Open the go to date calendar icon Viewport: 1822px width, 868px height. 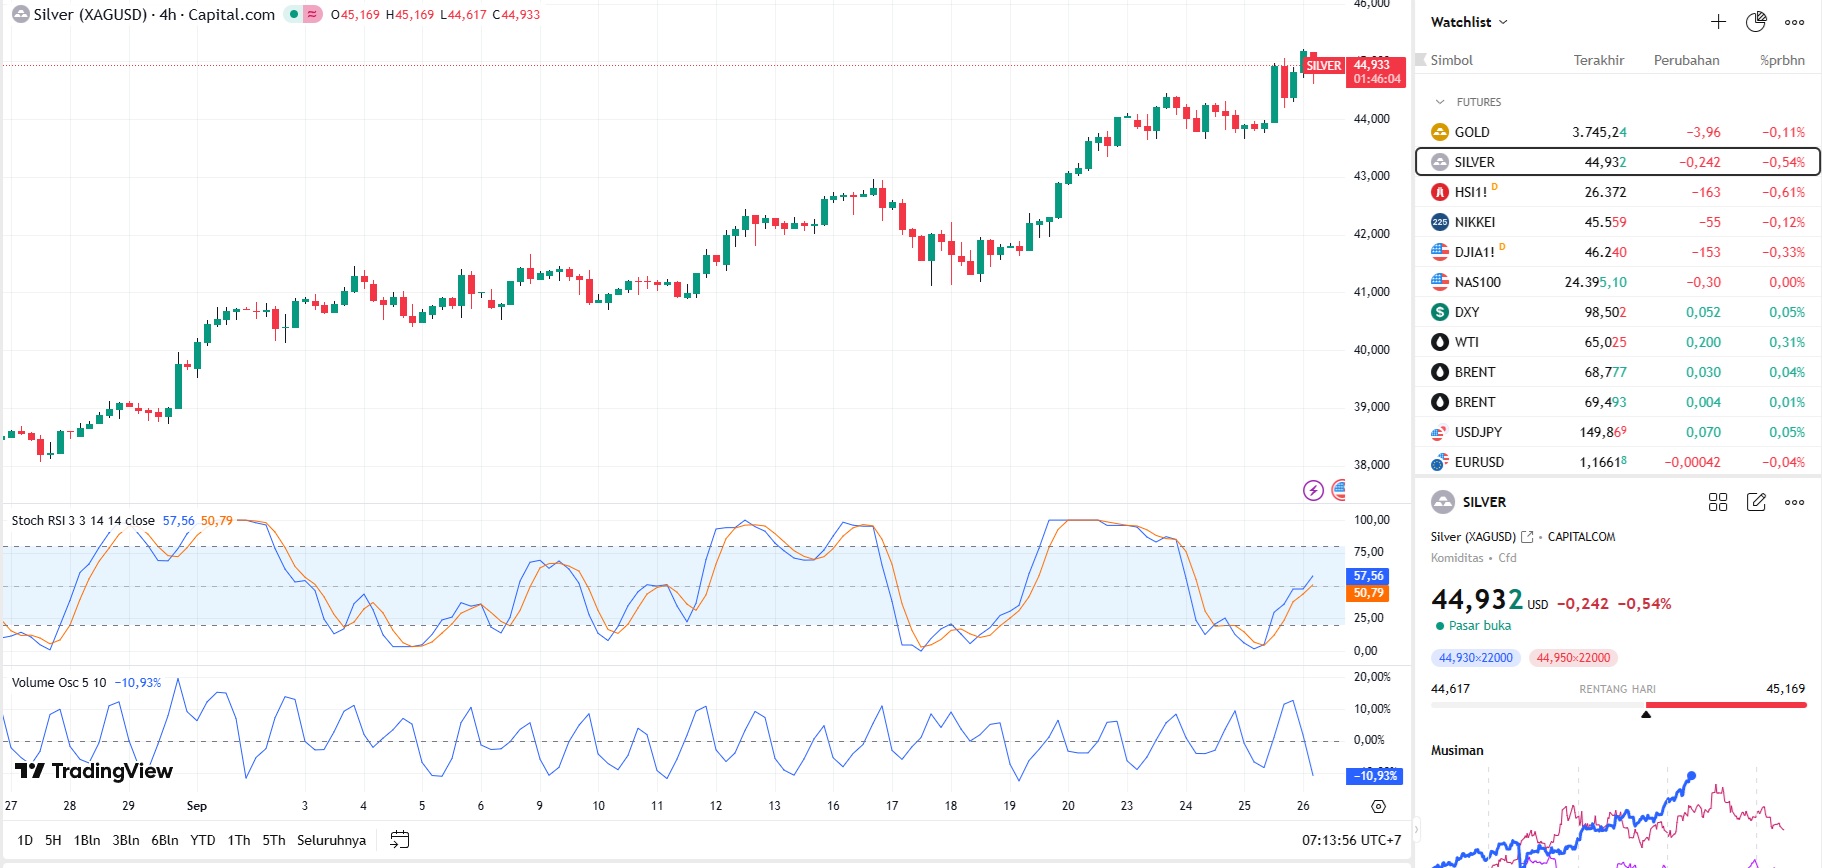point(399,840)
